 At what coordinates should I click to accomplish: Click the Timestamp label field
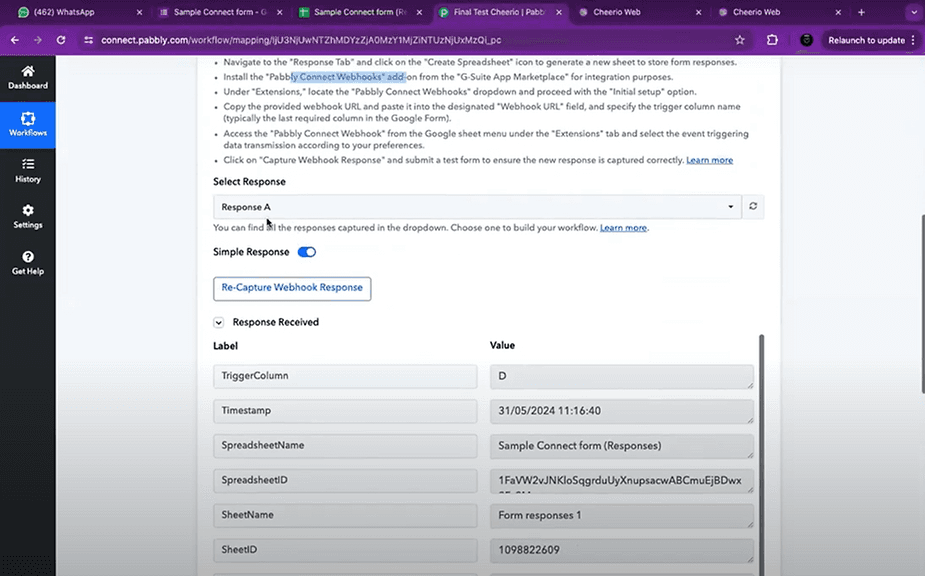coord(345,411)
